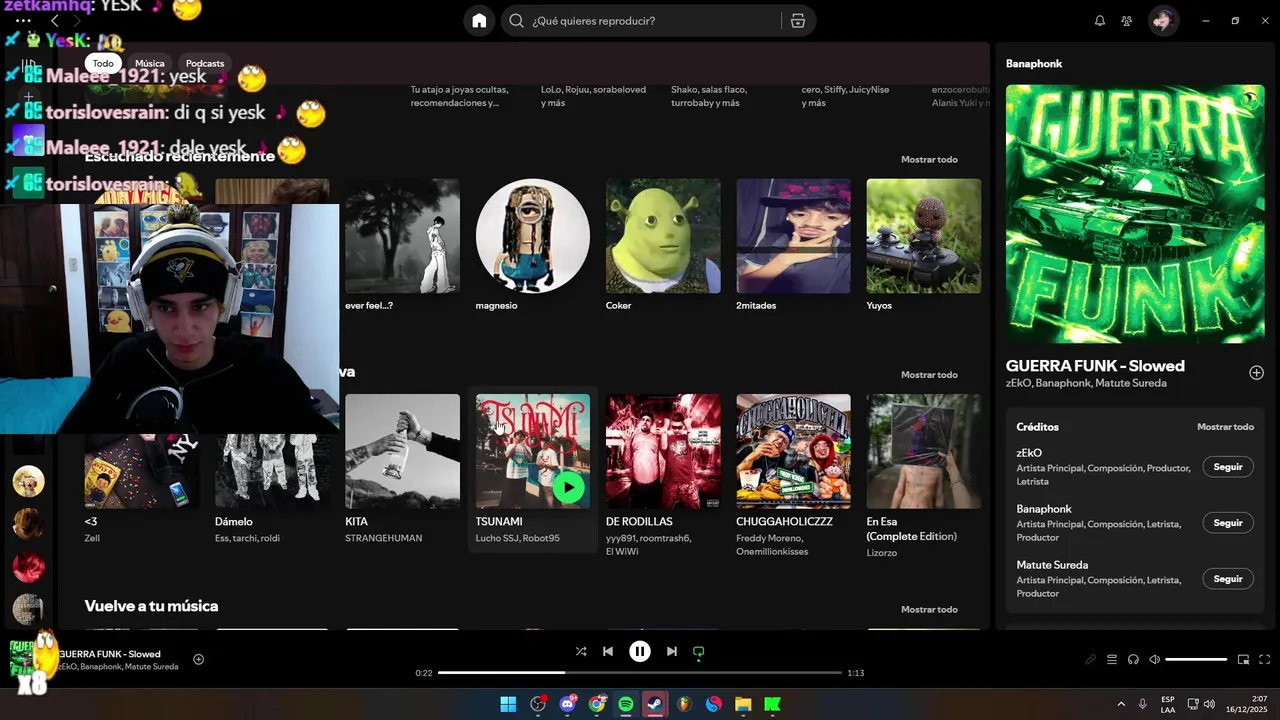Open the Browse icon in search bar

click(x=797, y=21)
